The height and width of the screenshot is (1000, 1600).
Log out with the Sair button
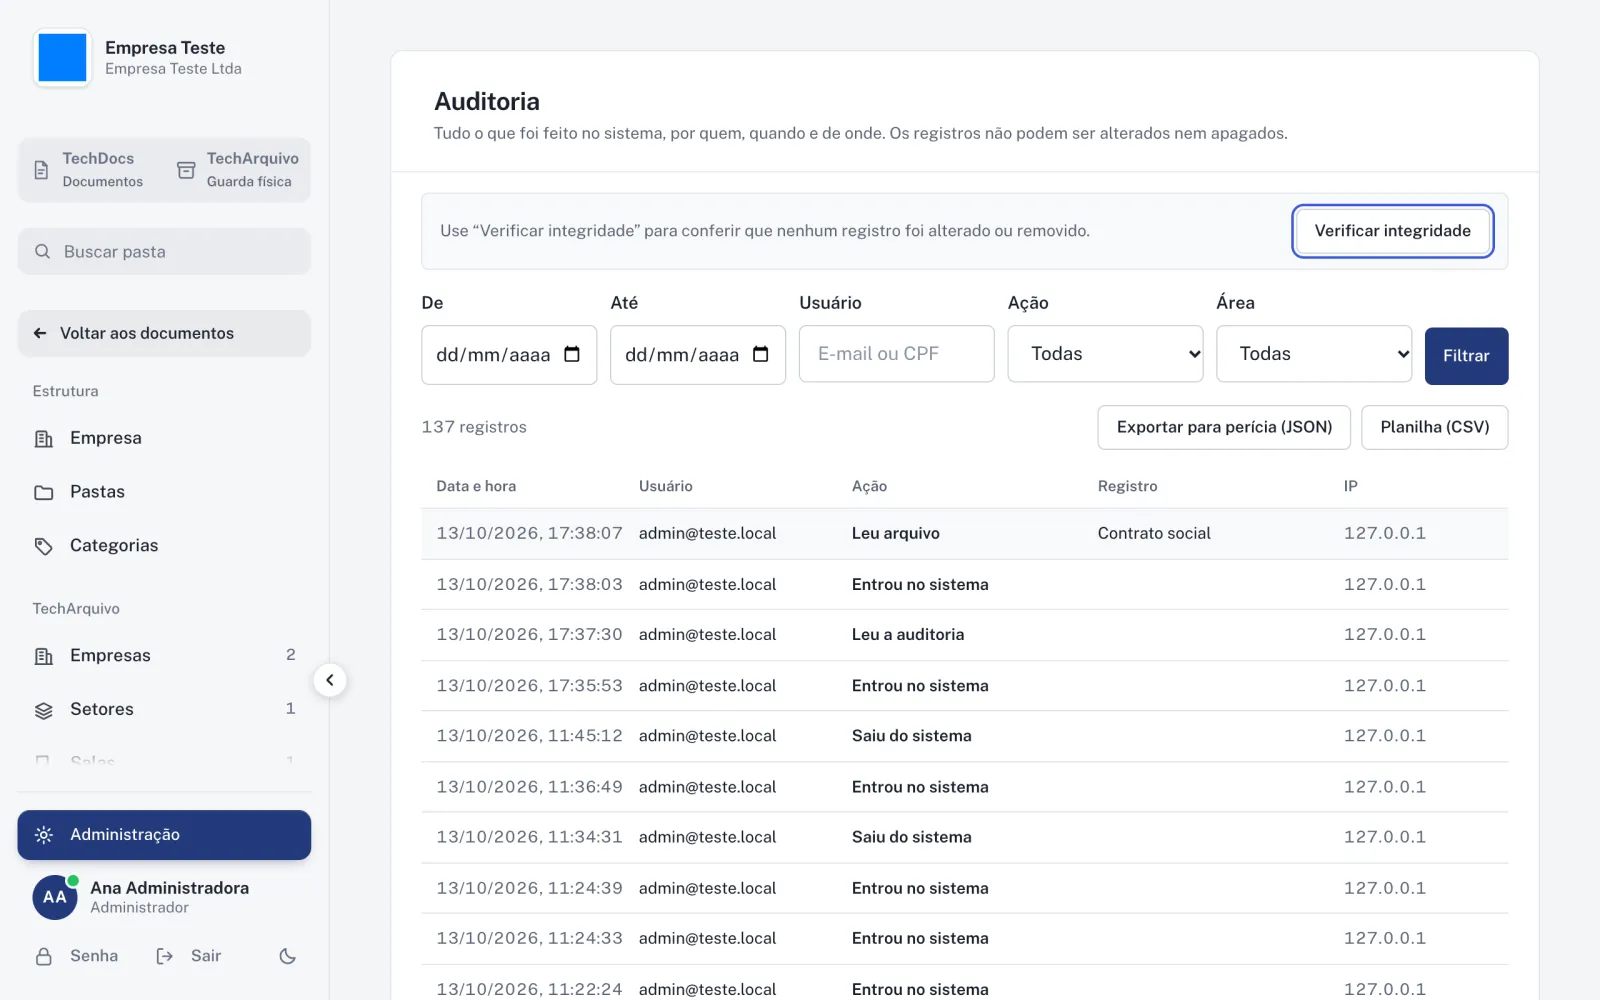(x=189, y=956)
